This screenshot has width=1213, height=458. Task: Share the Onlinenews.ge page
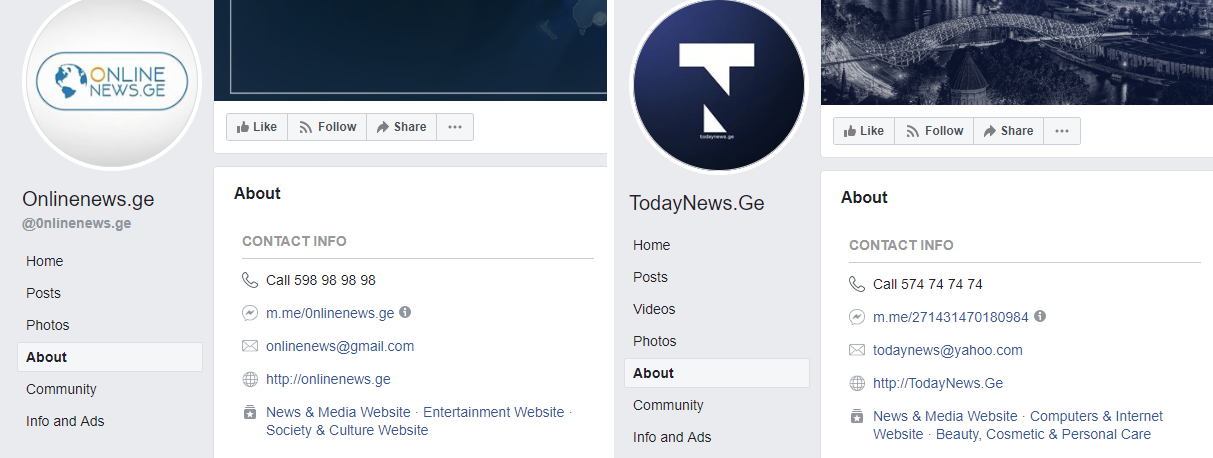point(401,127)
